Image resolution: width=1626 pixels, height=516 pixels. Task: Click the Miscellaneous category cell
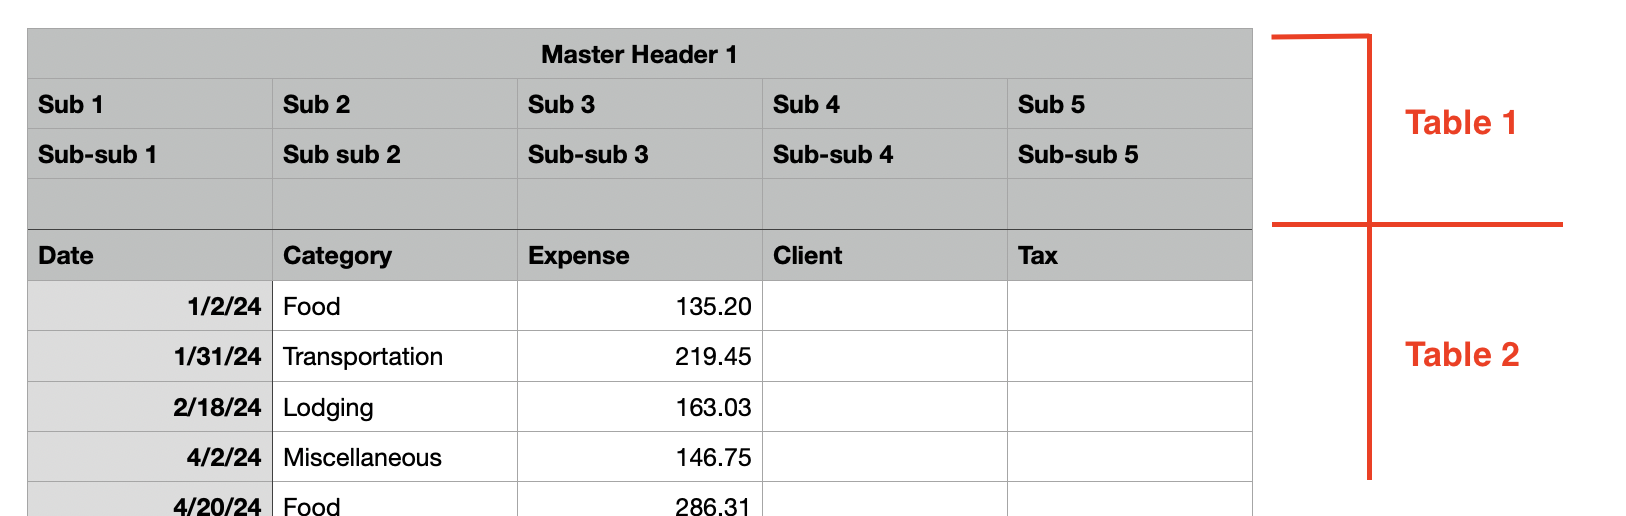pyautogui.click(x=395, y=458)
